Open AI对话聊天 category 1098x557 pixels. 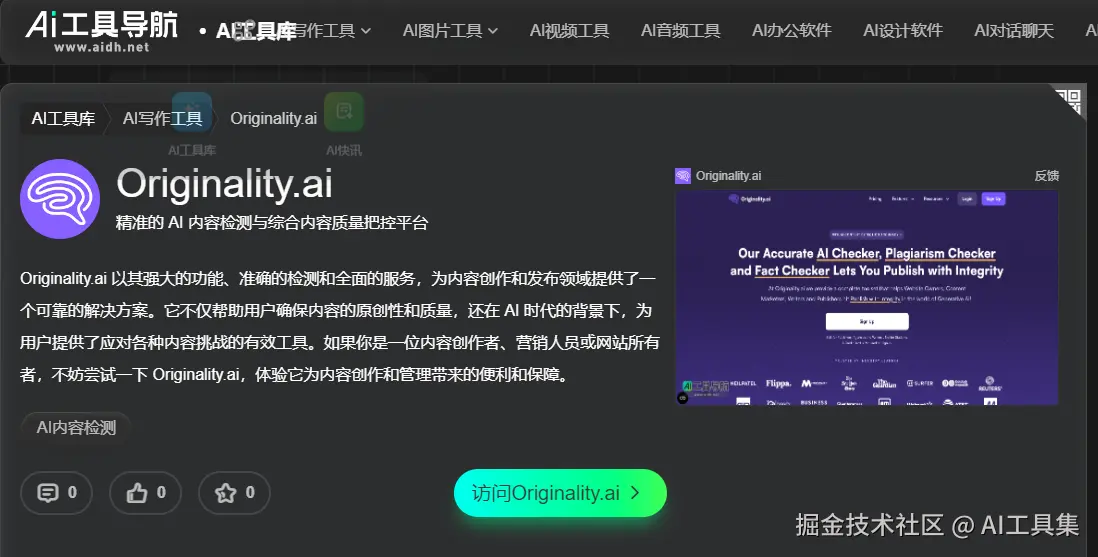click(x=1014, y=31)
